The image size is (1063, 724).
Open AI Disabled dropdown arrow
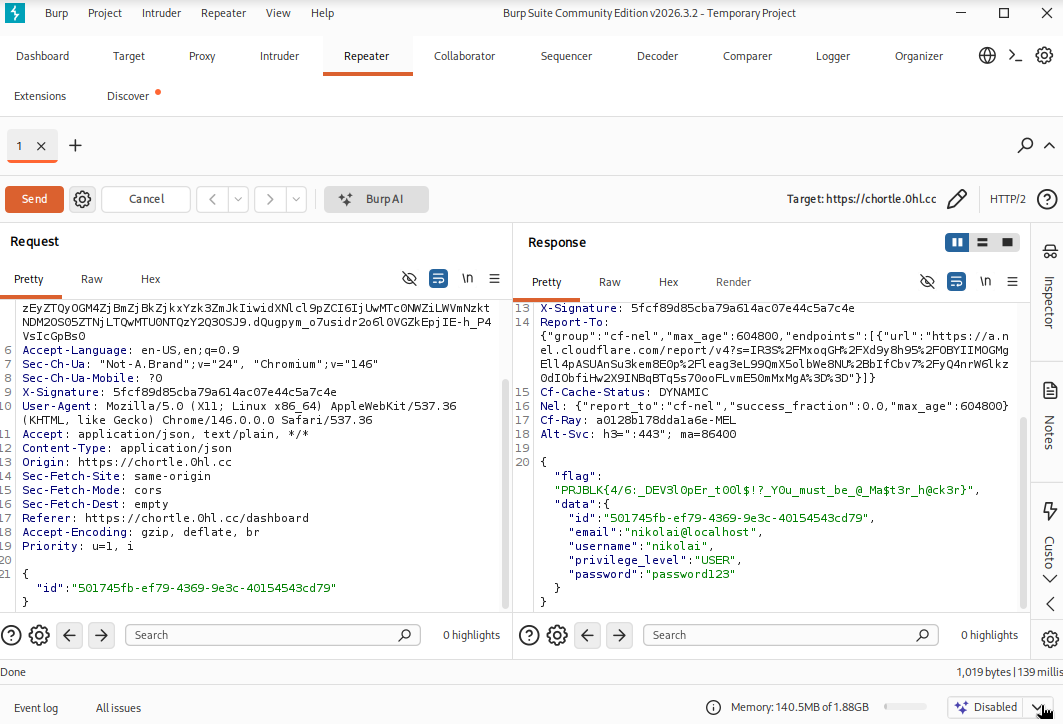tap(1038, 707)
